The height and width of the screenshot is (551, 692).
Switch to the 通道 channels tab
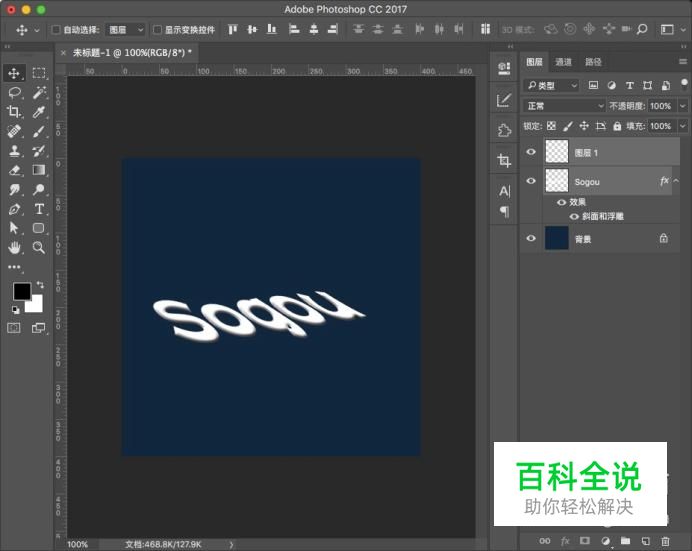[x=563, y=62]
